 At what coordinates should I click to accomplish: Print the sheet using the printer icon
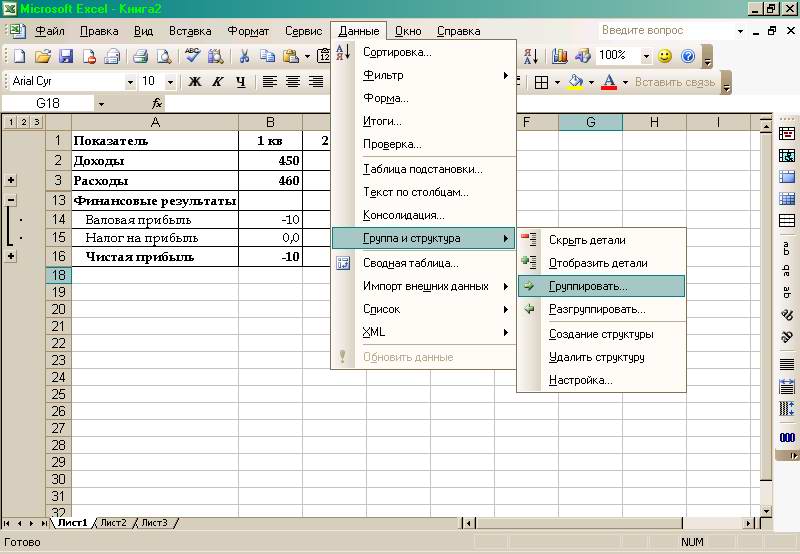pyautogui.click(x=140, y=56)
